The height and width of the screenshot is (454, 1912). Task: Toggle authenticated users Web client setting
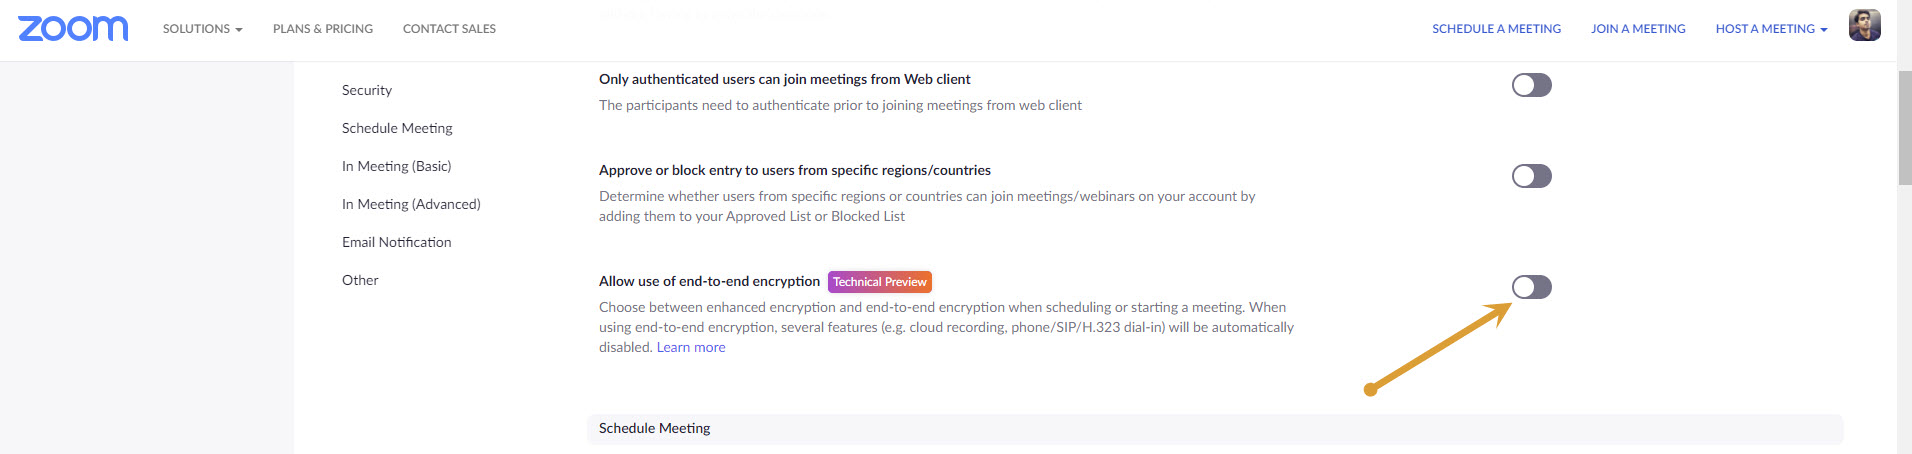click(1531, 85)
